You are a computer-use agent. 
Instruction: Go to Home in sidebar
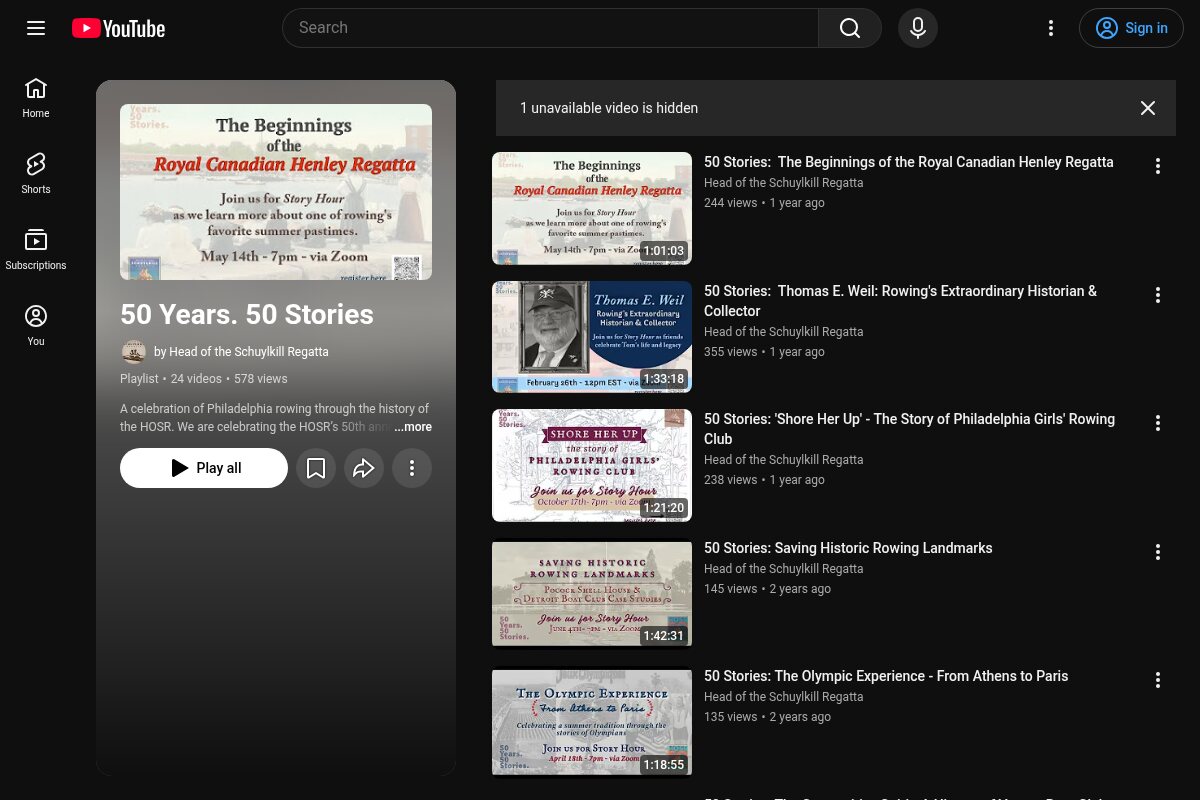pos(36,98)
